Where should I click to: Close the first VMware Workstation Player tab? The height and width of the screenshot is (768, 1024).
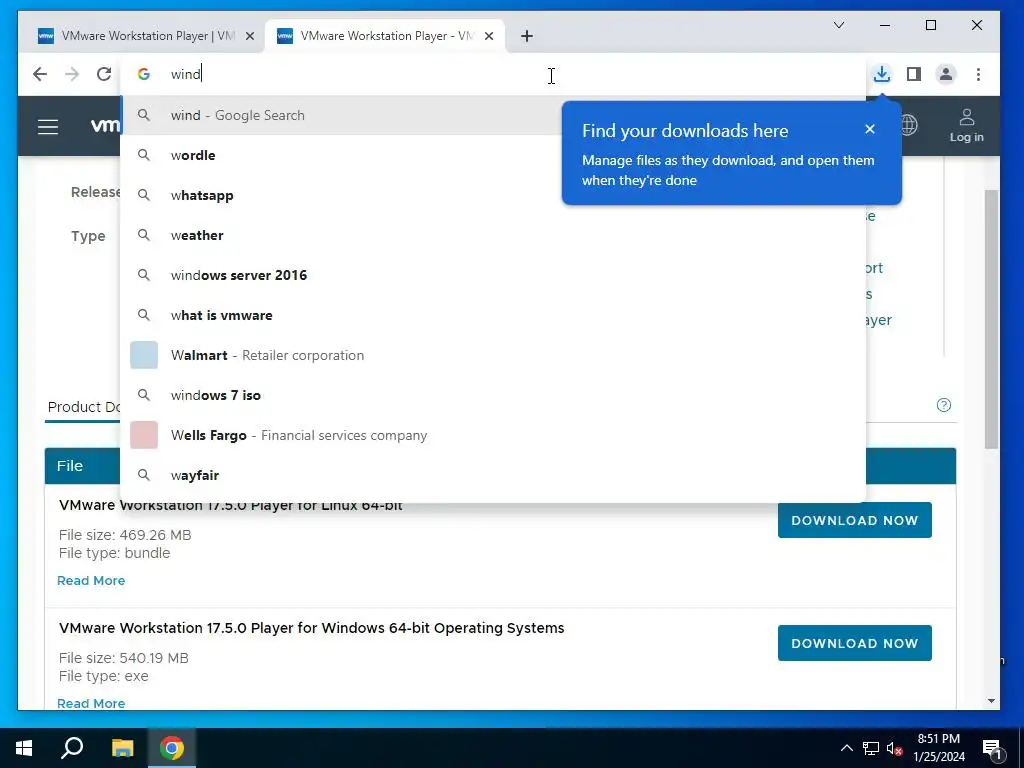pos(249,36)
